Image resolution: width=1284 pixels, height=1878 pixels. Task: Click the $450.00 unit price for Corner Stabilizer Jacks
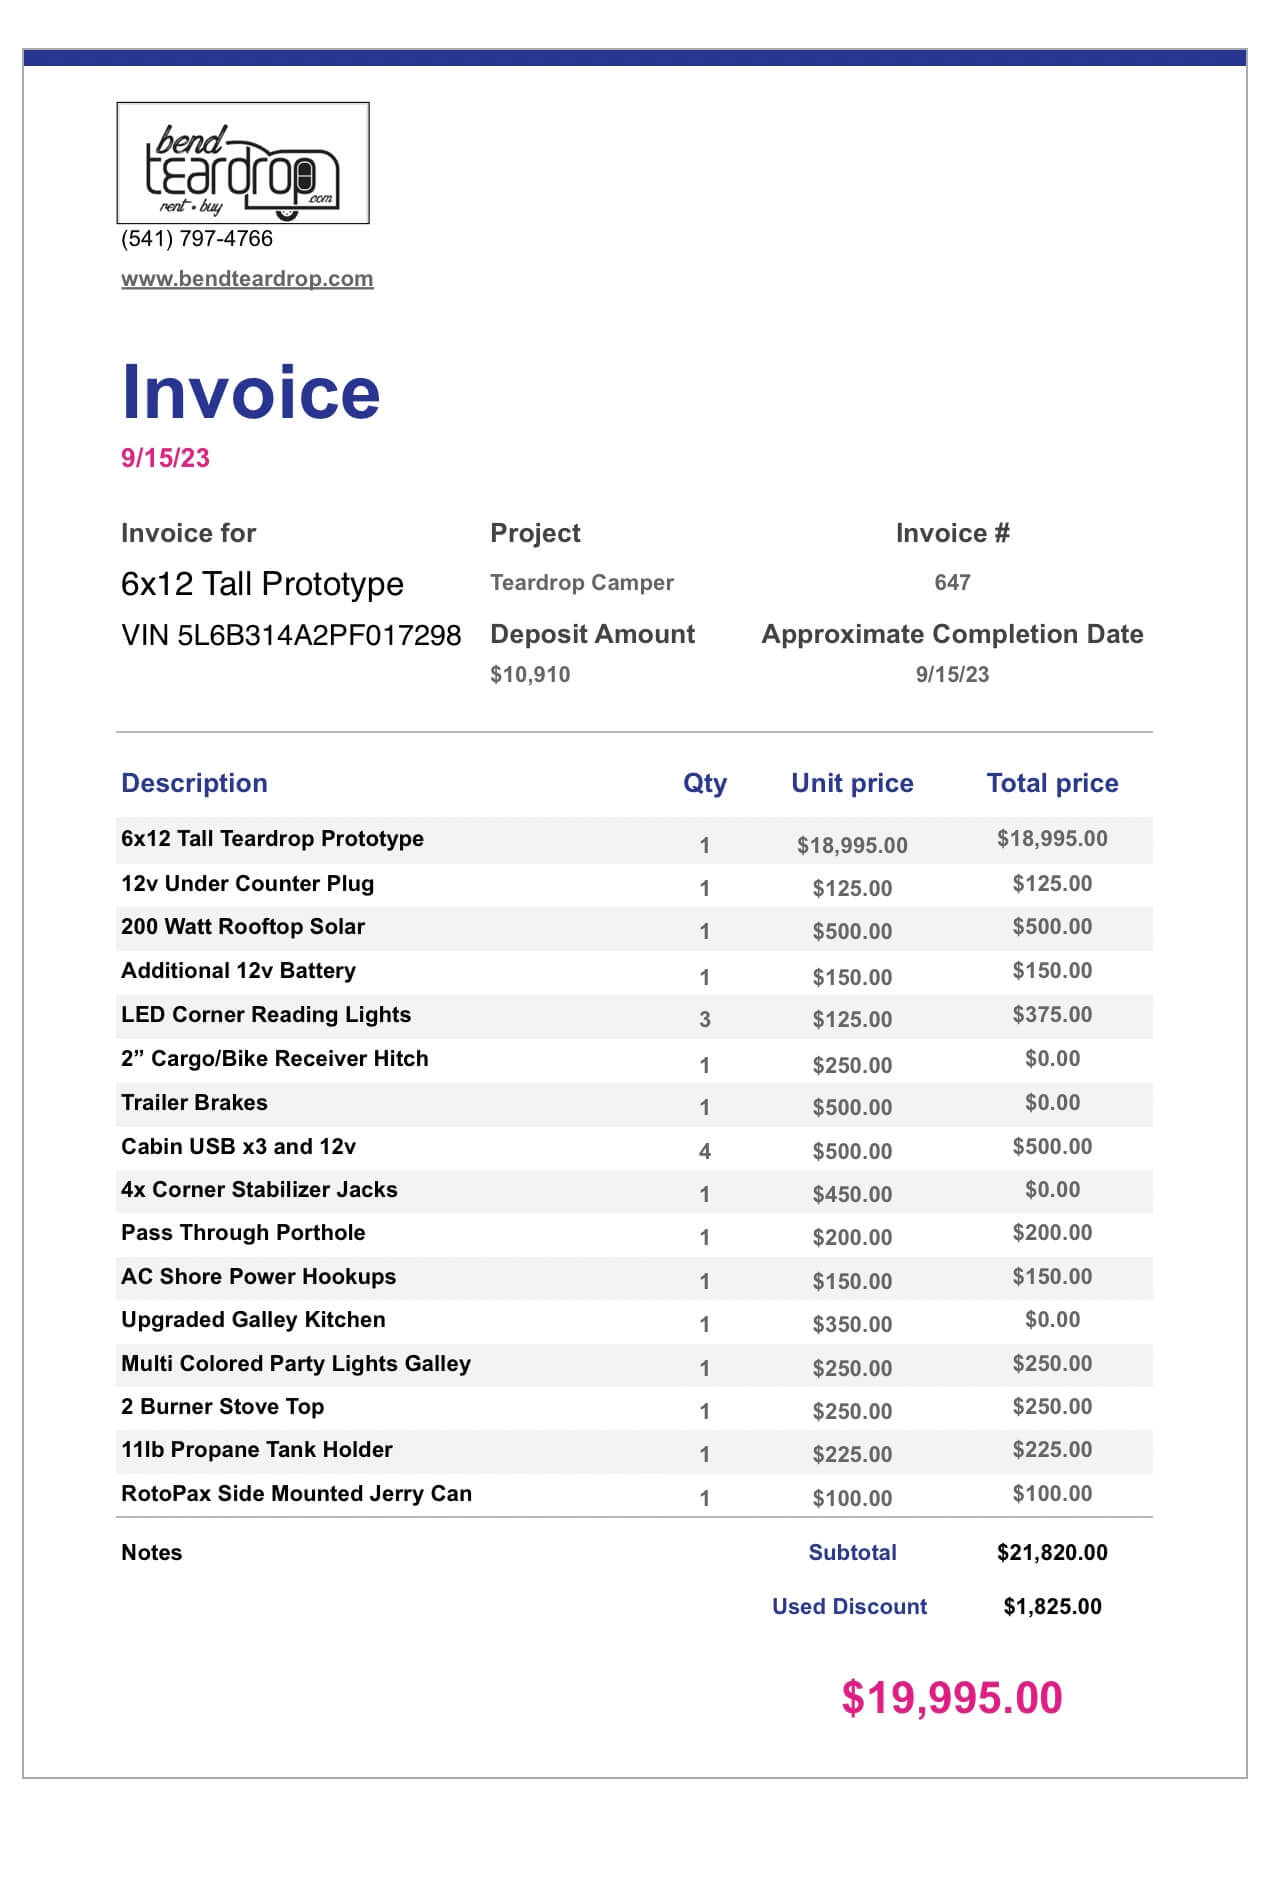coord(852,1195)
